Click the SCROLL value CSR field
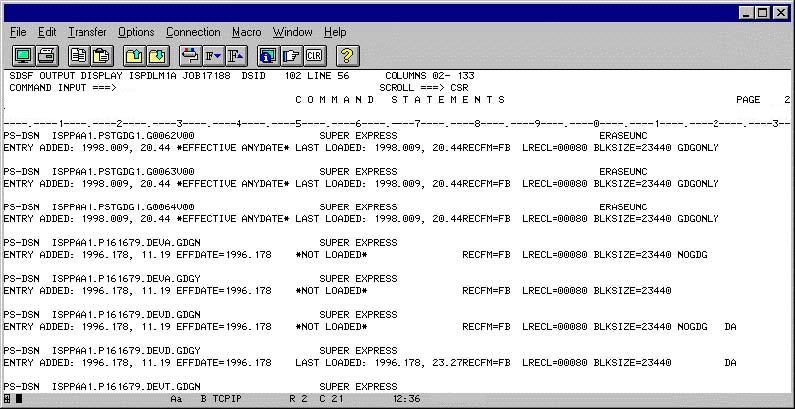 [459, 88]
